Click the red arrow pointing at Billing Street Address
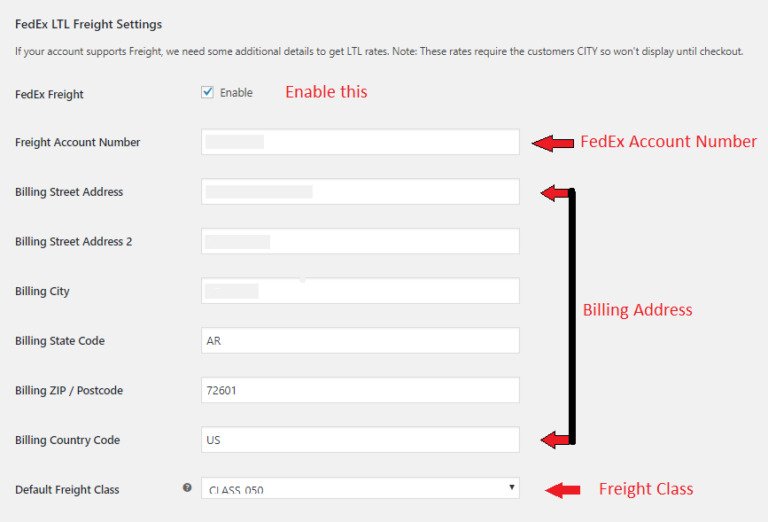 (x=554, y=192)
